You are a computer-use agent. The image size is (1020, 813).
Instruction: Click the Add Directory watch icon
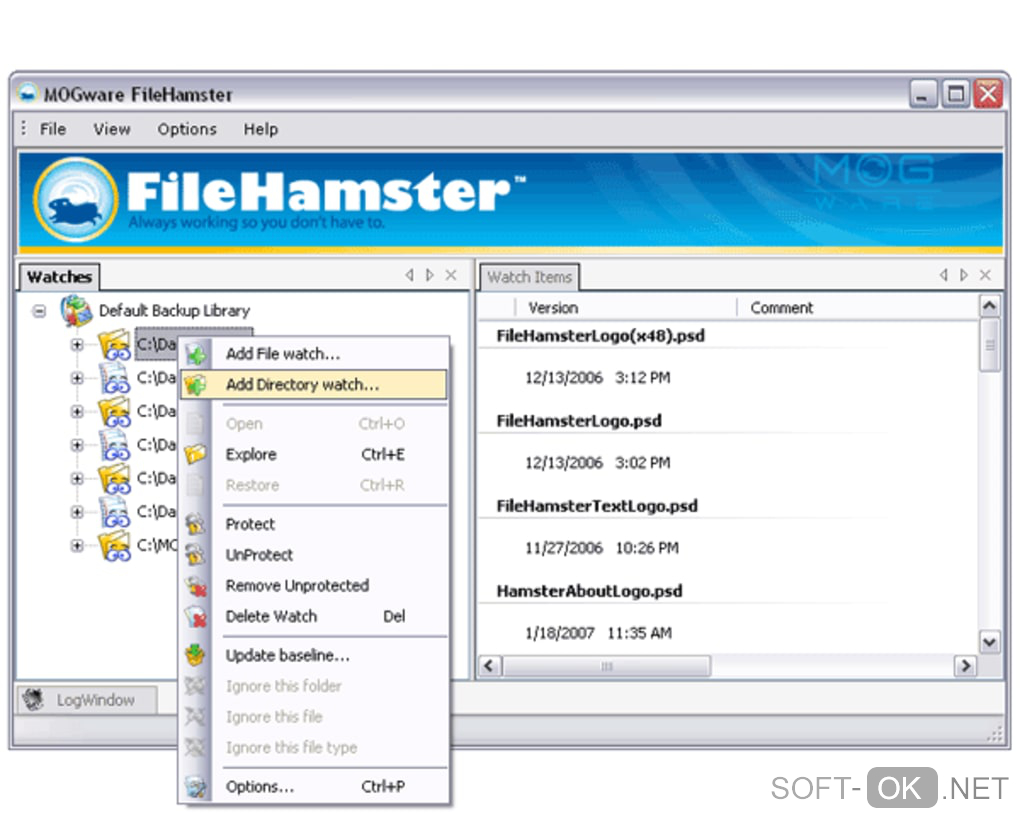pos(195,385)
